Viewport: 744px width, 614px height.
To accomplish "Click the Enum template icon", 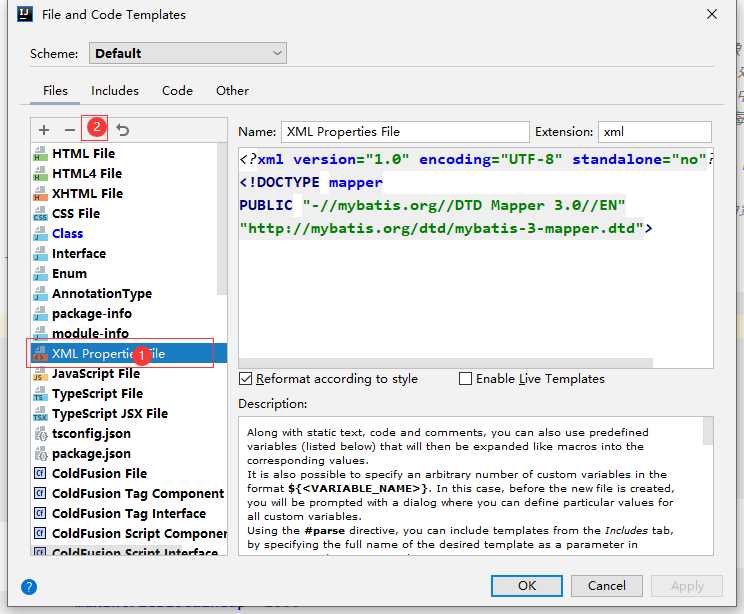I will point(40,273).
